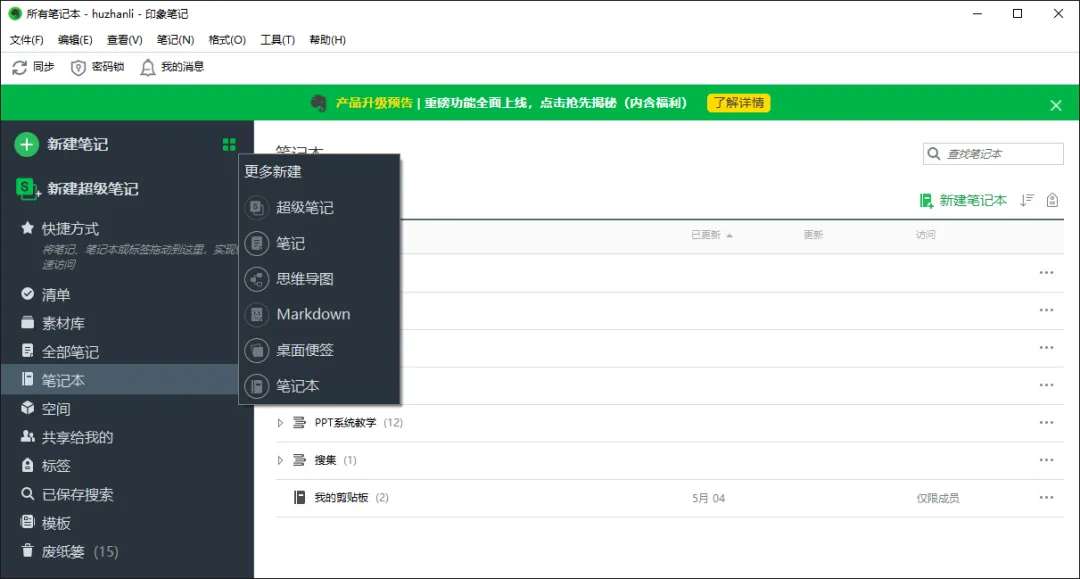Open the 帮助(H) menu
The height and width of the screenshot is (579, 1080).
pyautogui.click(x=327, y=40)
